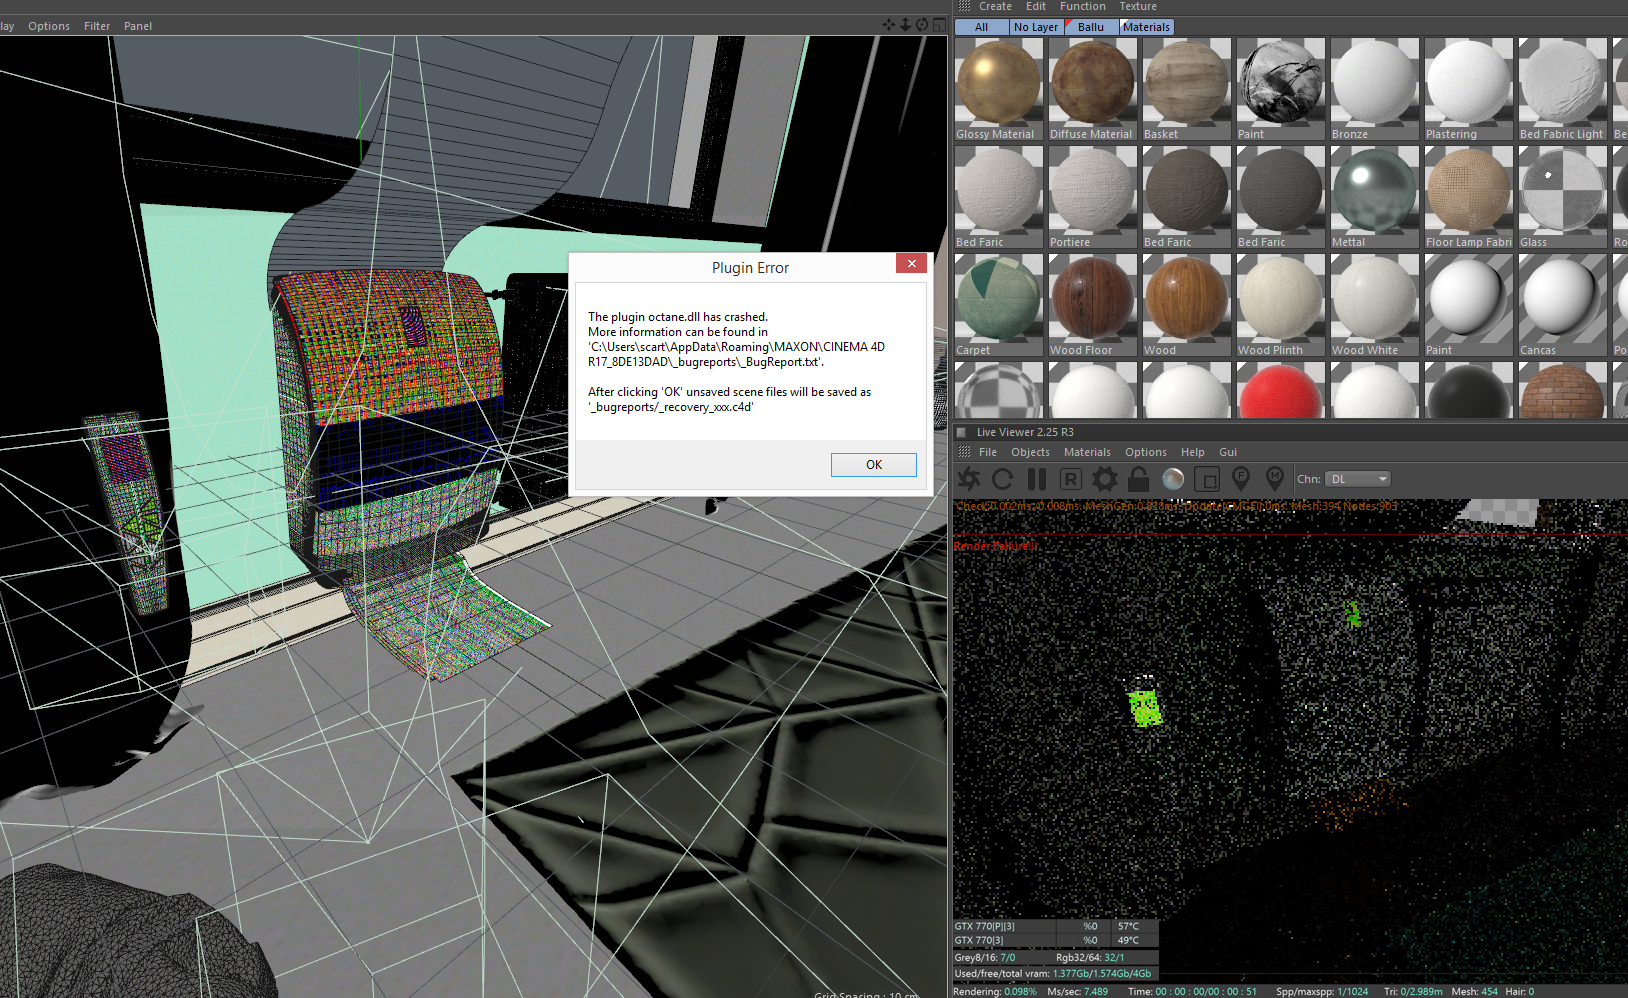Select the Glossy Material thumbnail
The height and width of the screenshot is (998, 1628).
(x=999, y=89)
